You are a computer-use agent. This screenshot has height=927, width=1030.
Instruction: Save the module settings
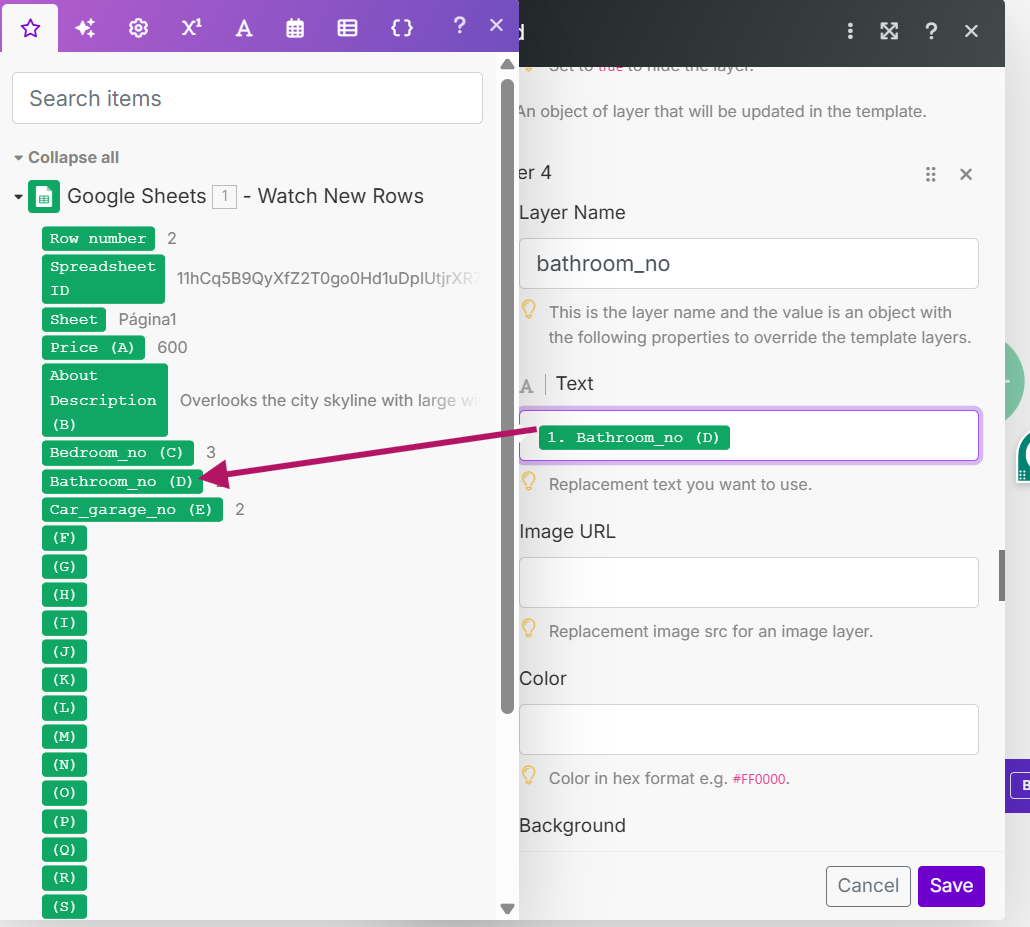point(951,886)
